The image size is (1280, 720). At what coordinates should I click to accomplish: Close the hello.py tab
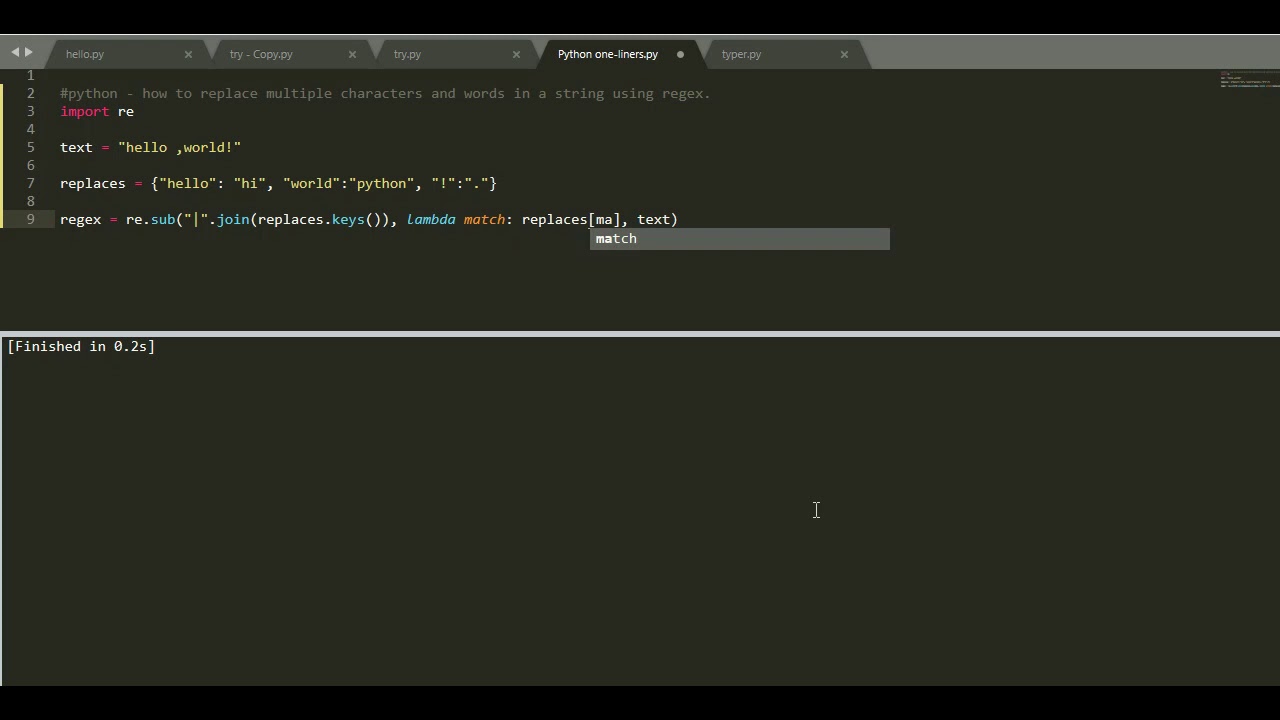point(188,54)
